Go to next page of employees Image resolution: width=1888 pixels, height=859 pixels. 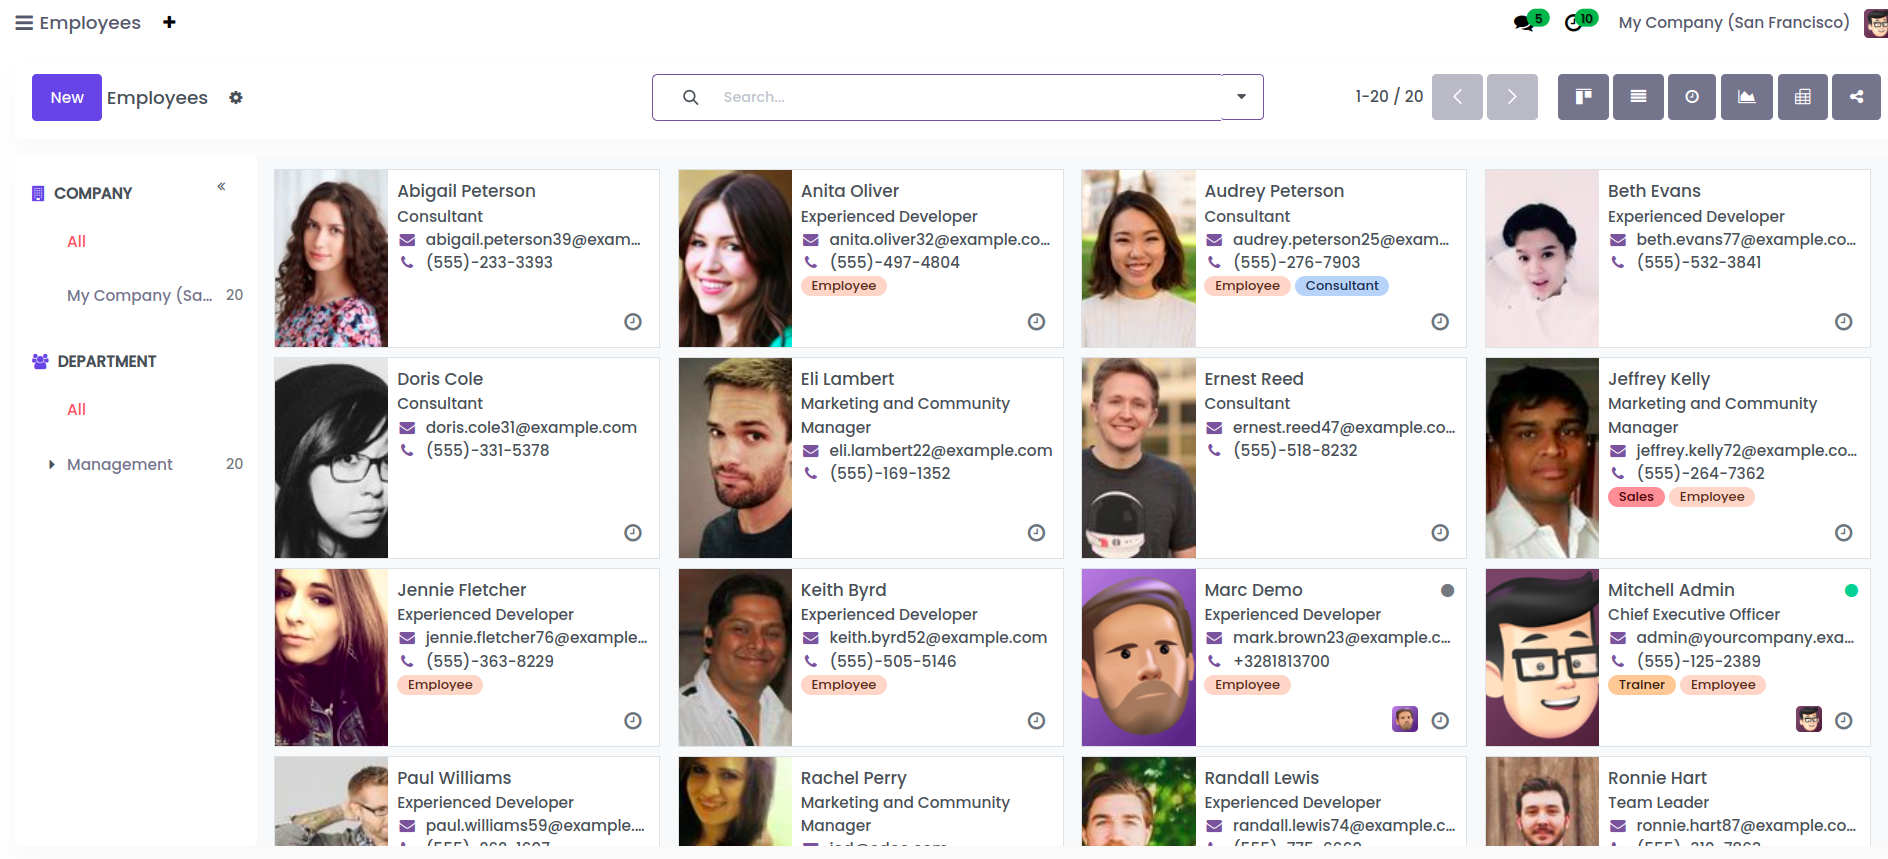(1512, 97)
